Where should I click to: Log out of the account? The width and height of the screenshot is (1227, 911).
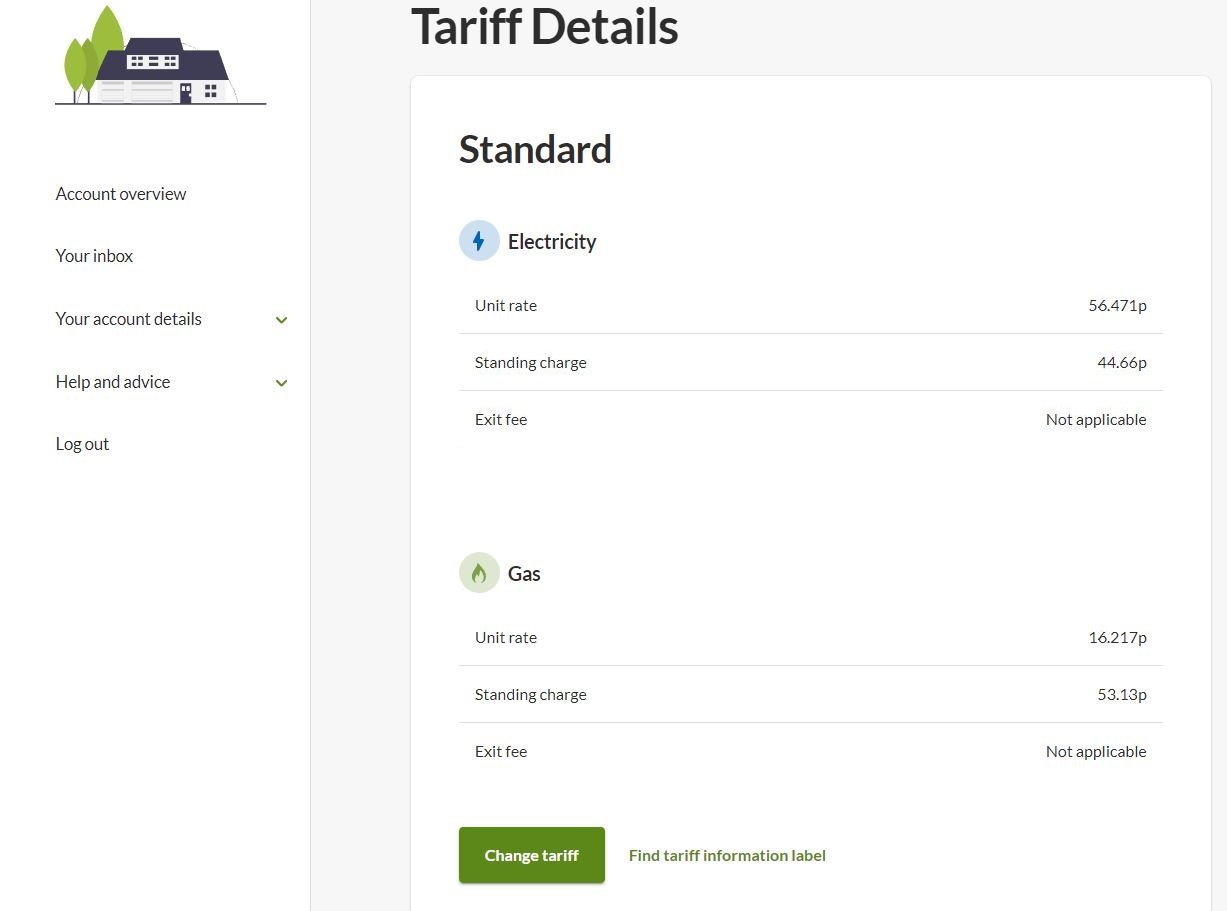pyautogui.click(x=82, y=444)
